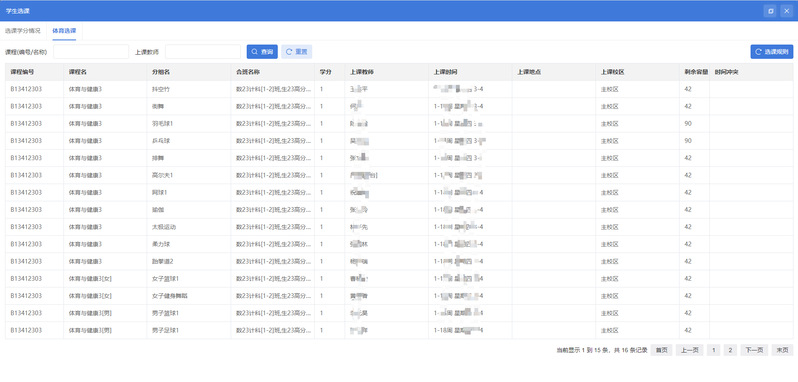This screenshot has height=382, width=798.
Task: Select the 高尔夫1 group row
Action: pyautogui.click(x=399, y=175)
